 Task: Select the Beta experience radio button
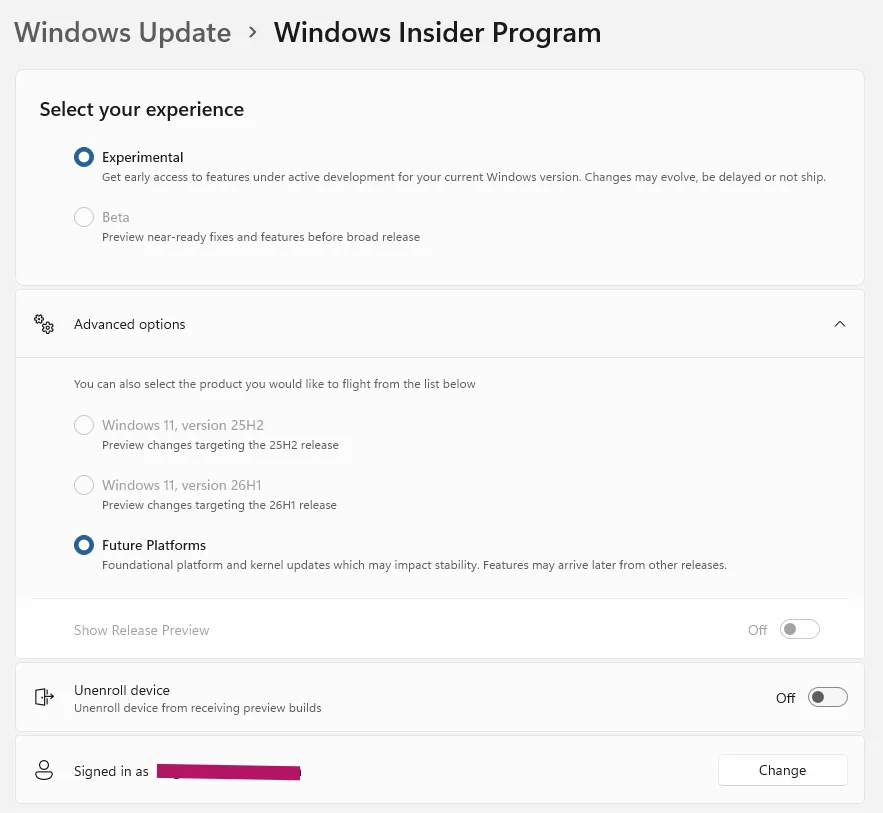(84, 217)
